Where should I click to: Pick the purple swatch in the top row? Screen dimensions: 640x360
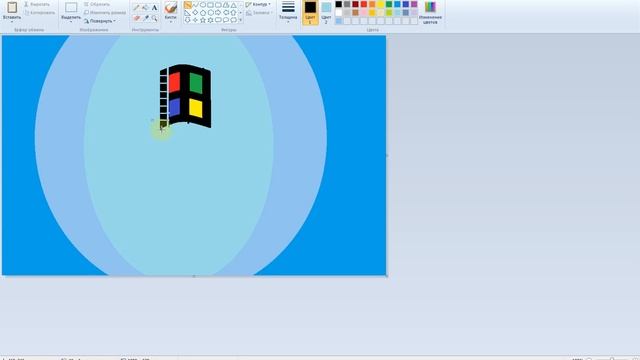click(414, 4)
